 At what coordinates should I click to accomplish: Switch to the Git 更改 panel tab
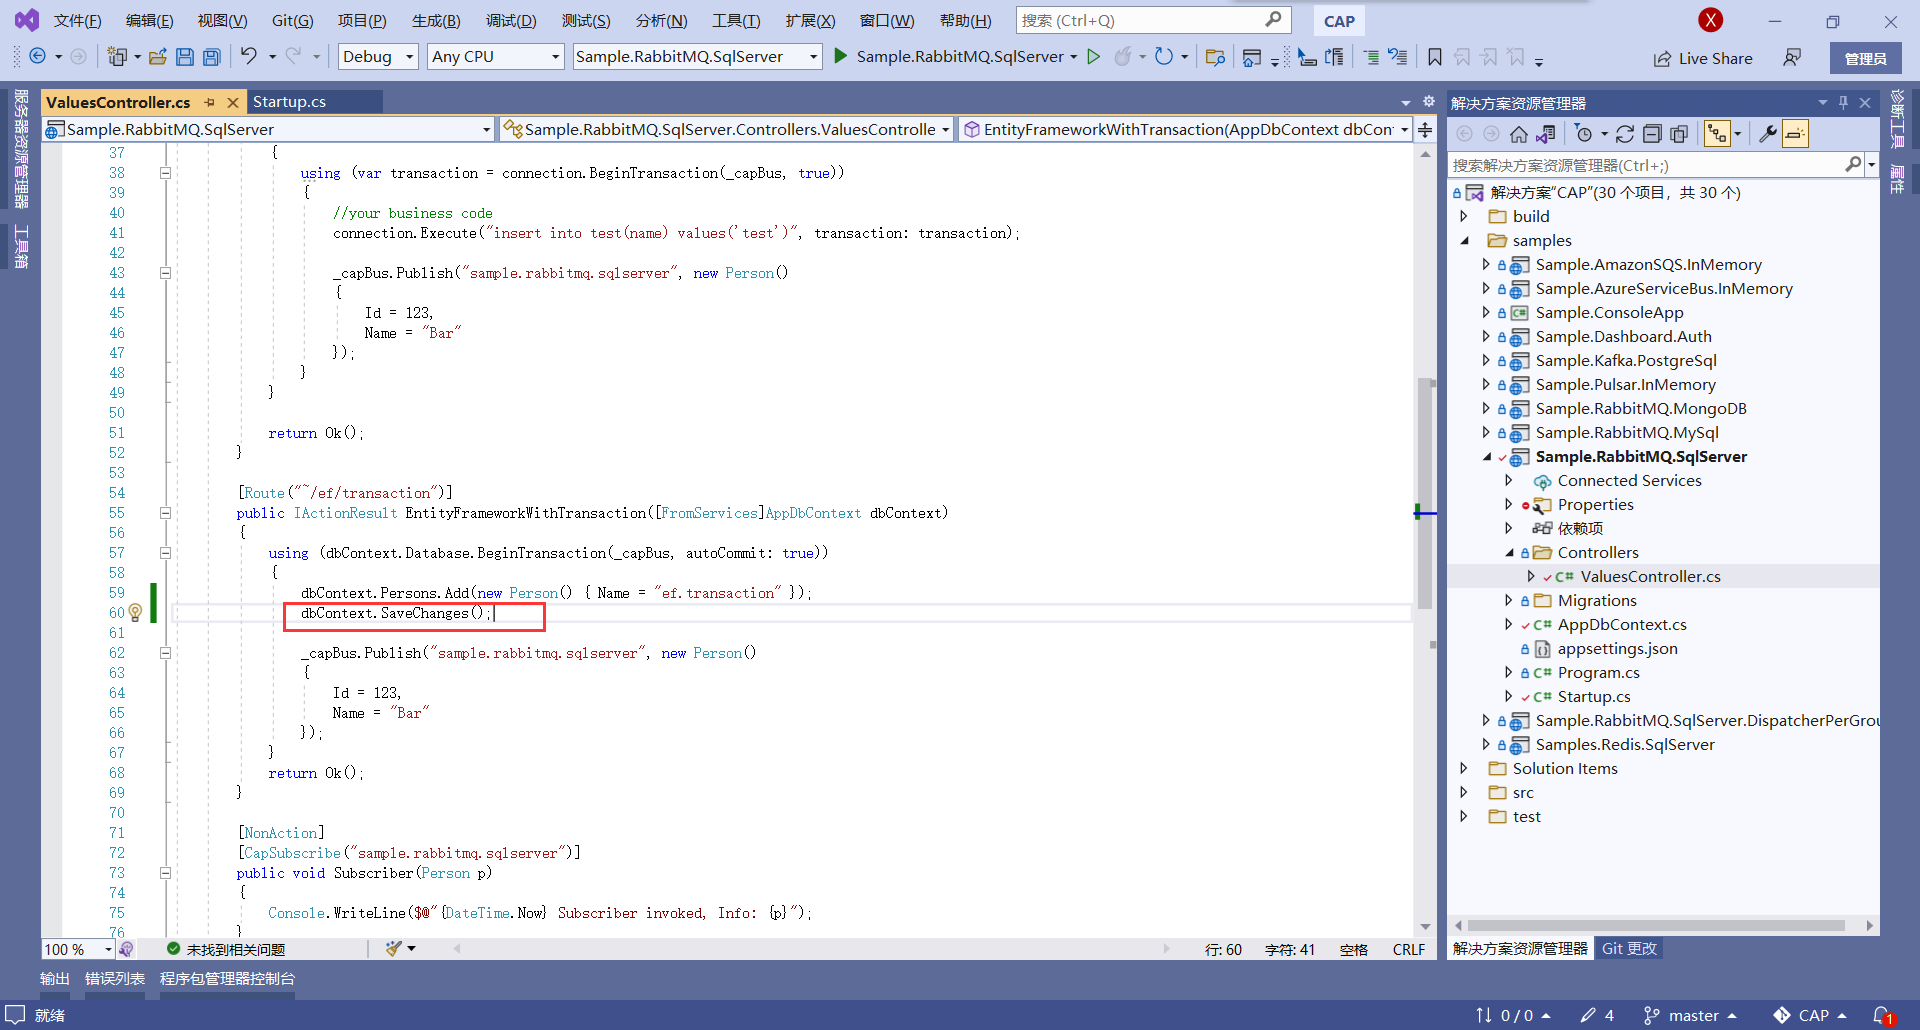[x=1629, y=948]
